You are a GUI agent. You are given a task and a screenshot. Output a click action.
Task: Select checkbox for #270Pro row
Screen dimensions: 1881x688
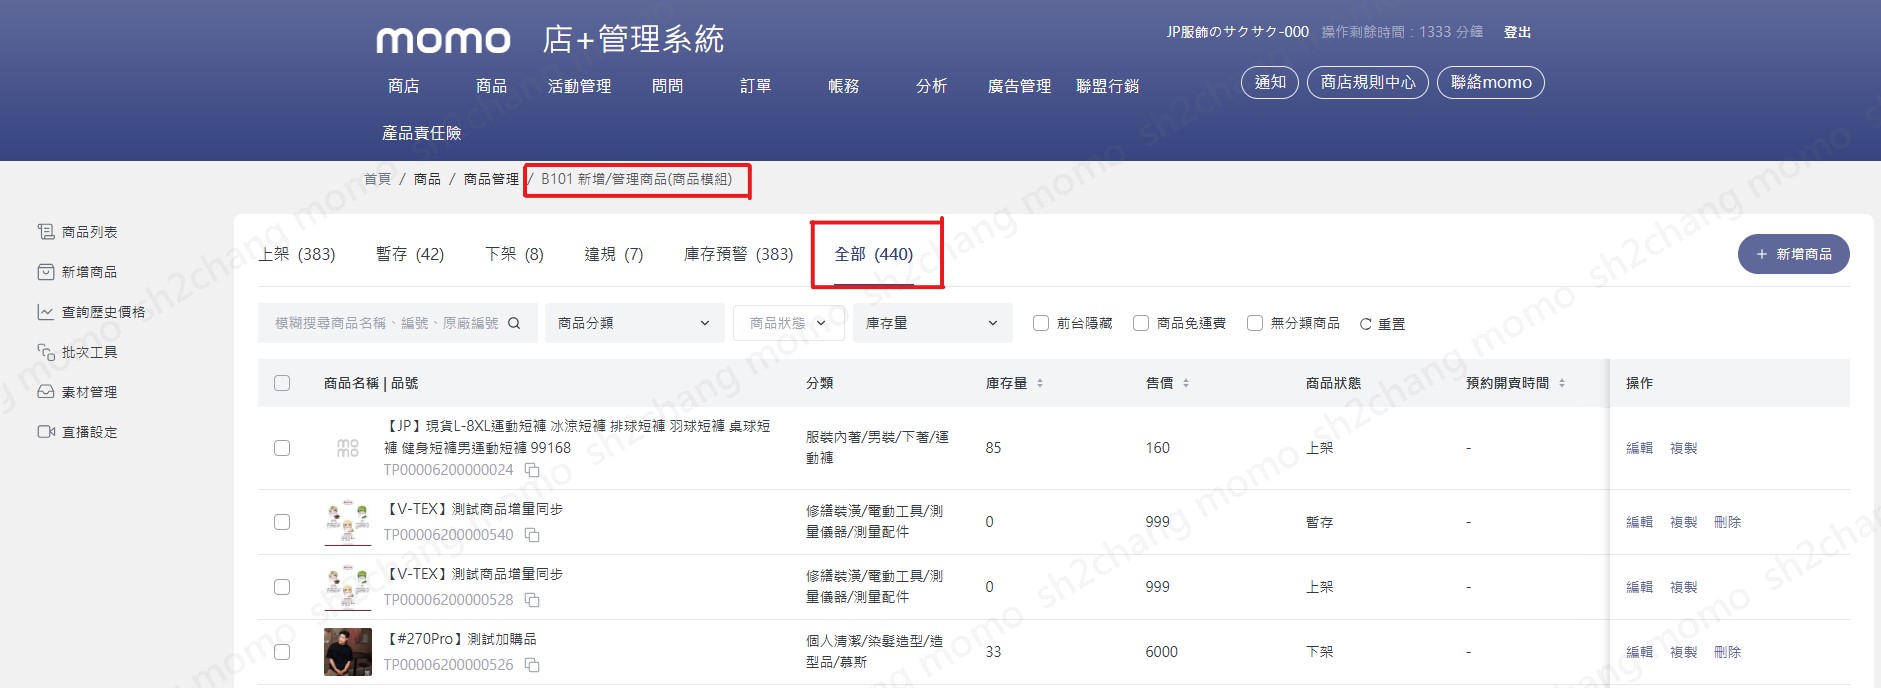(282, 652)
